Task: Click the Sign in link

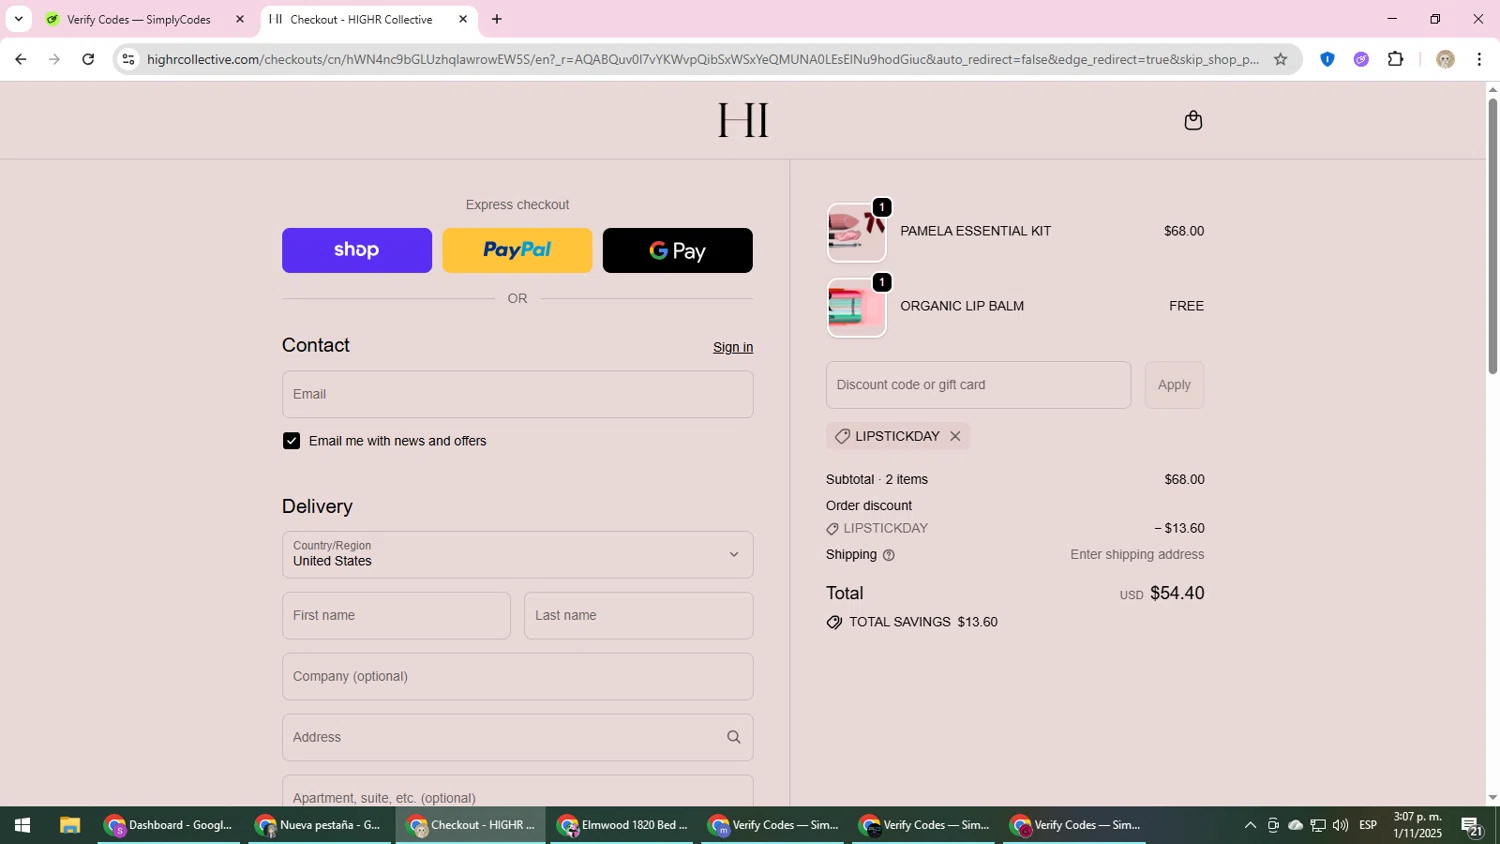Action: pyautogui.click(x=733, y=347)
